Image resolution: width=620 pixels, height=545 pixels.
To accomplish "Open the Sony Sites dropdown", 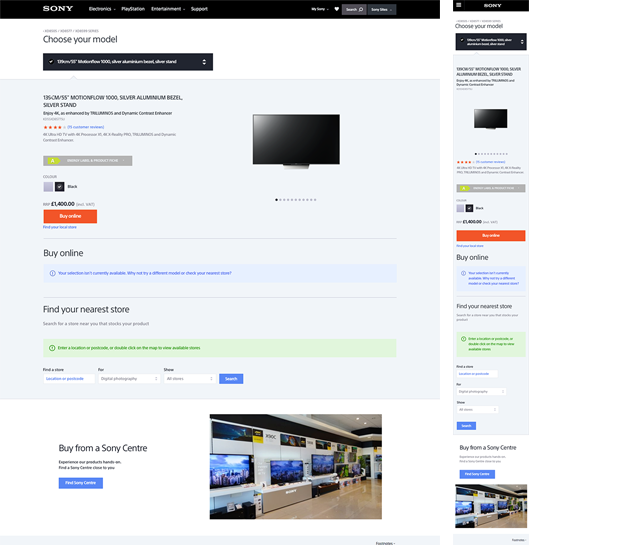I will 382,9.
